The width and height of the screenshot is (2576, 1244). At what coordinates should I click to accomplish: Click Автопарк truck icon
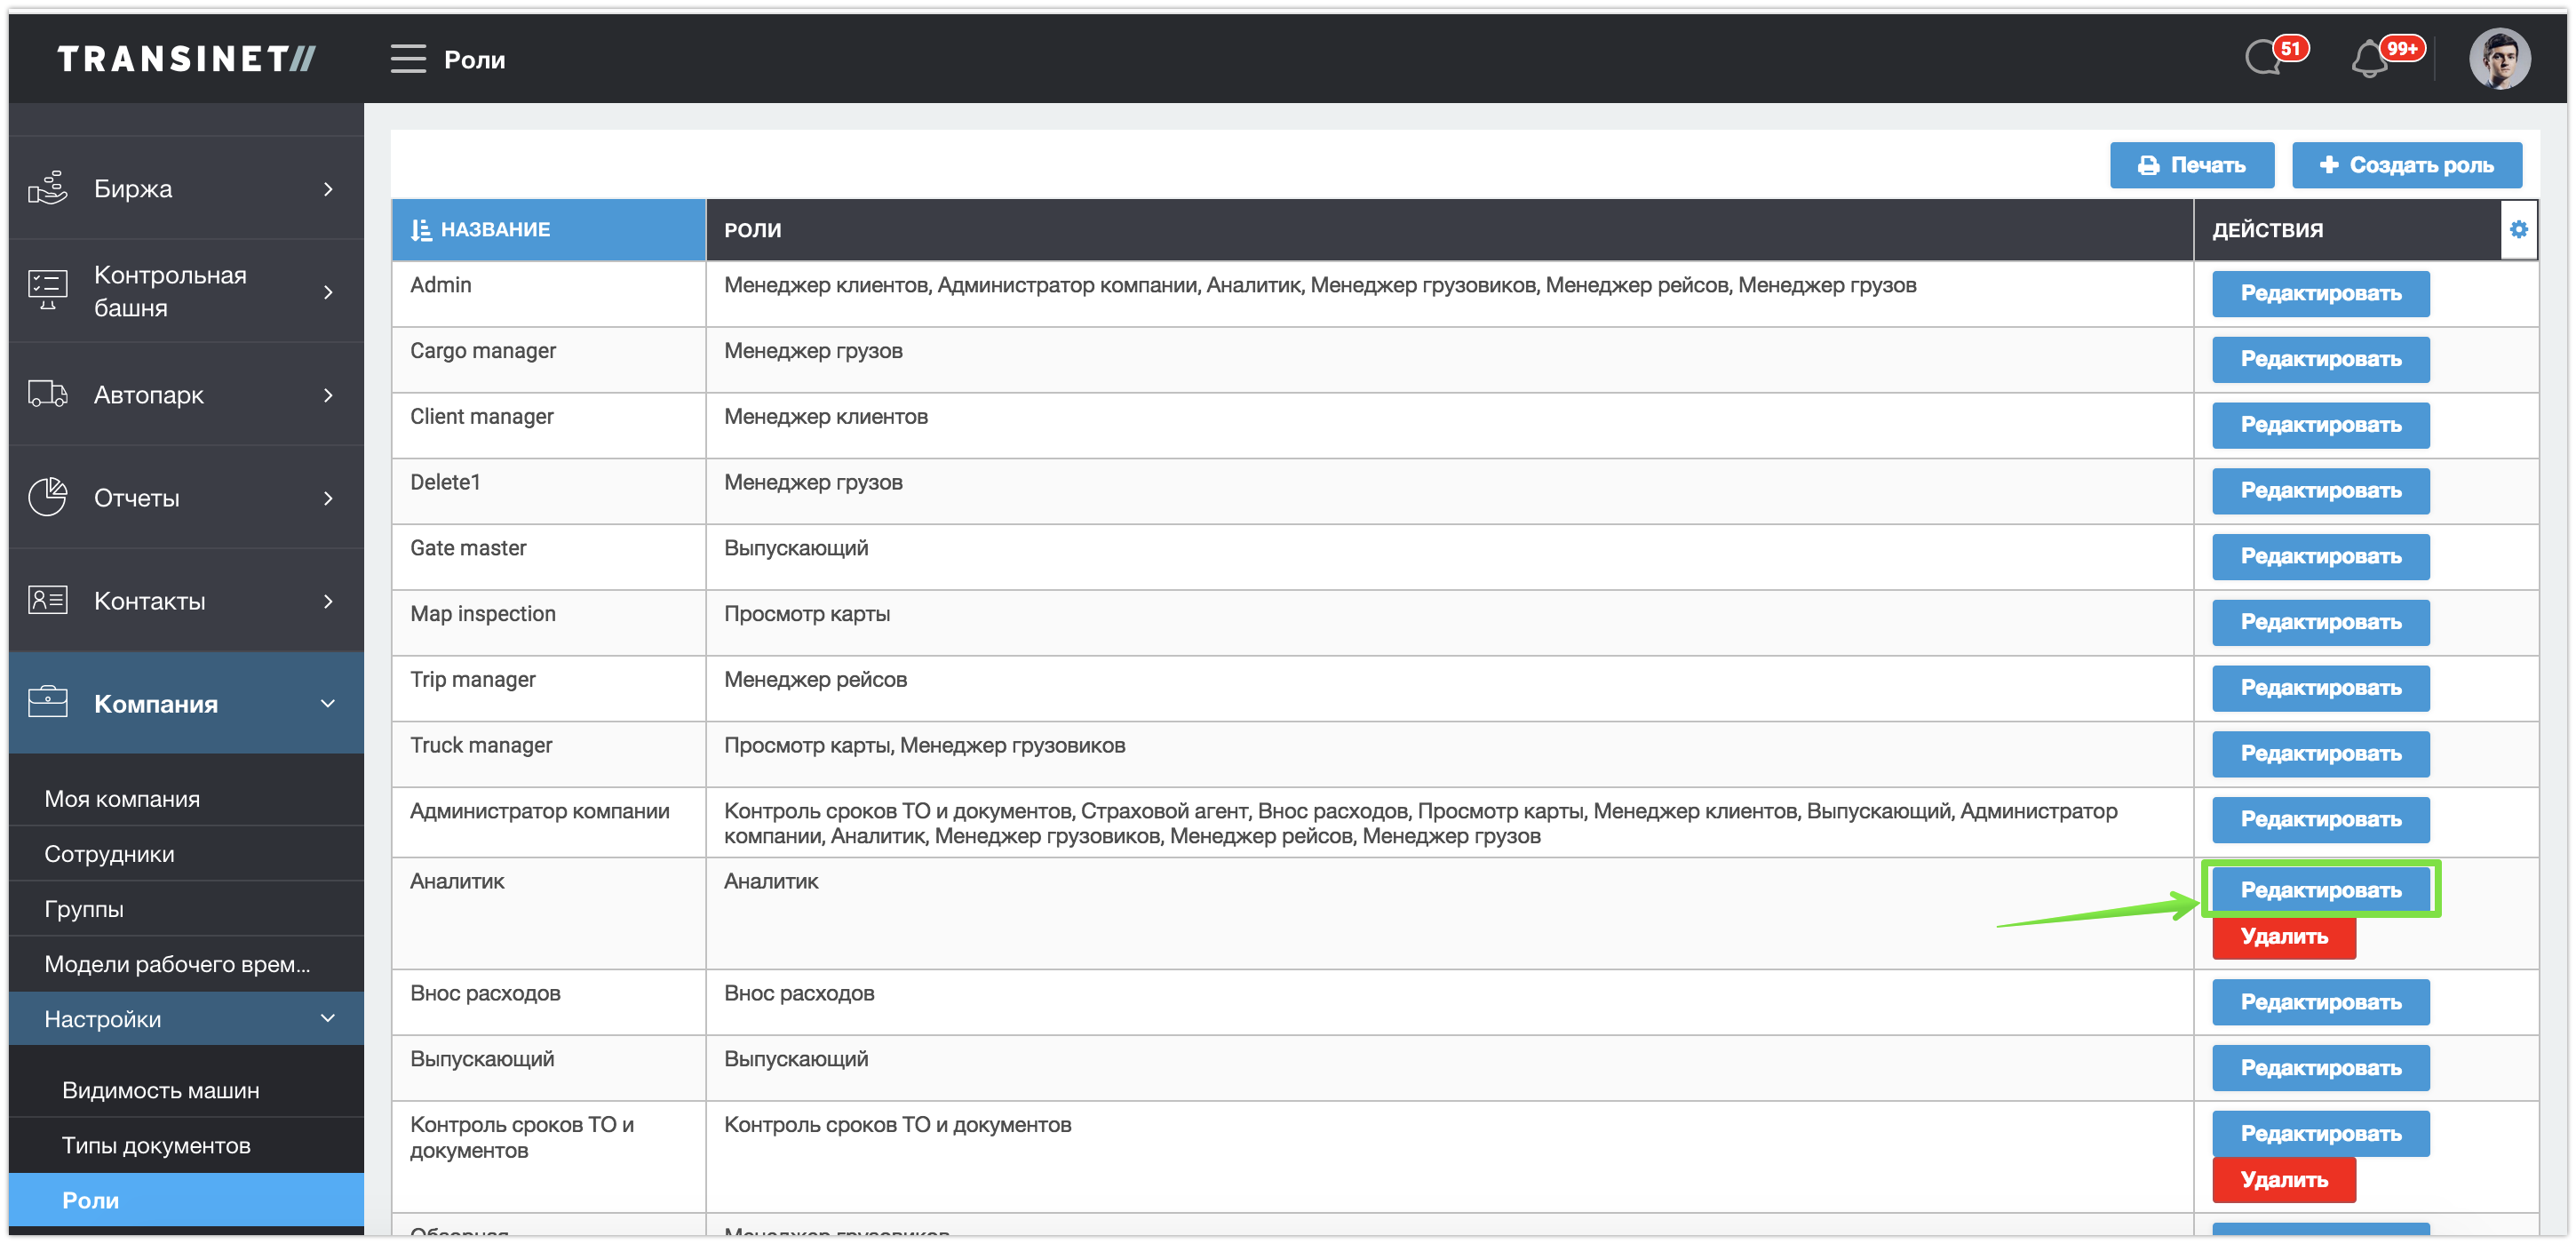47,394
